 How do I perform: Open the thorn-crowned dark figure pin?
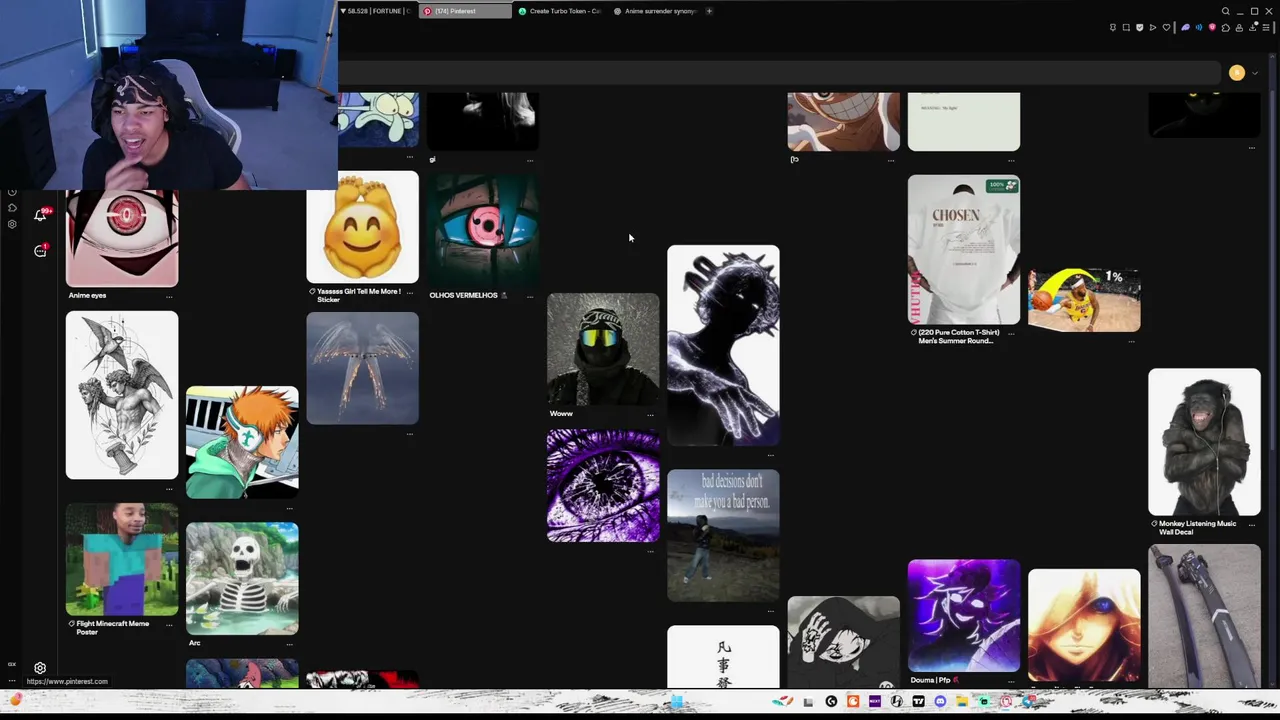(723, 345)
